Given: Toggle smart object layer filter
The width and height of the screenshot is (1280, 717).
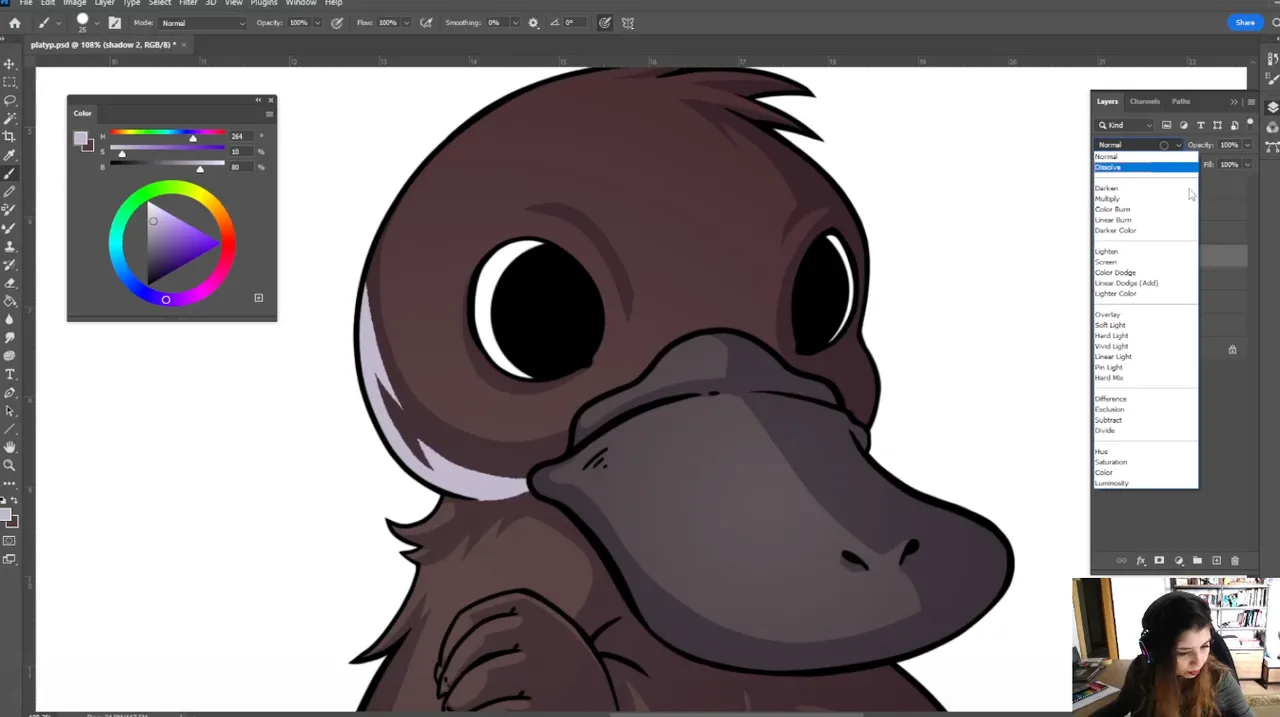Looking at the screenshot, I should click(1234, 125).
